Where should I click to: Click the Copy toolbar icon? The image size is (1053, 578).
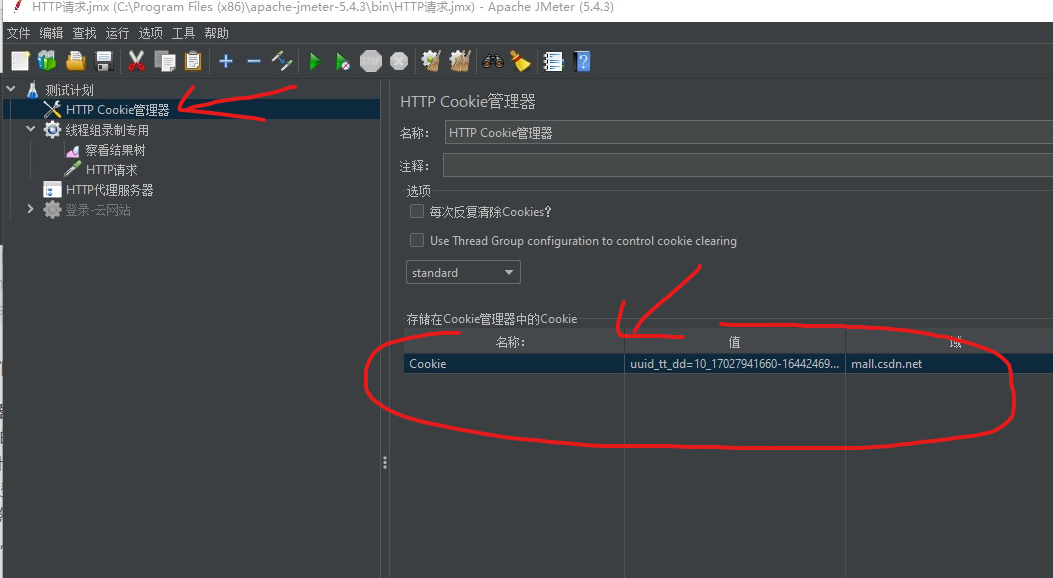click(x=164, y=61)
